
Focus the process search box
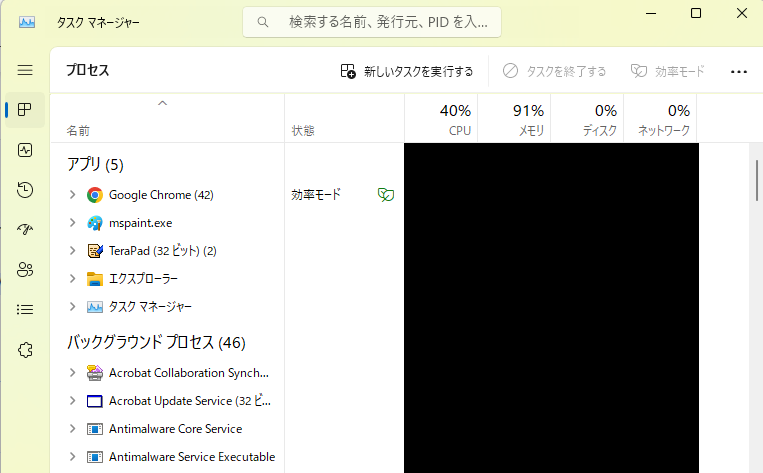tap(372, 22)
